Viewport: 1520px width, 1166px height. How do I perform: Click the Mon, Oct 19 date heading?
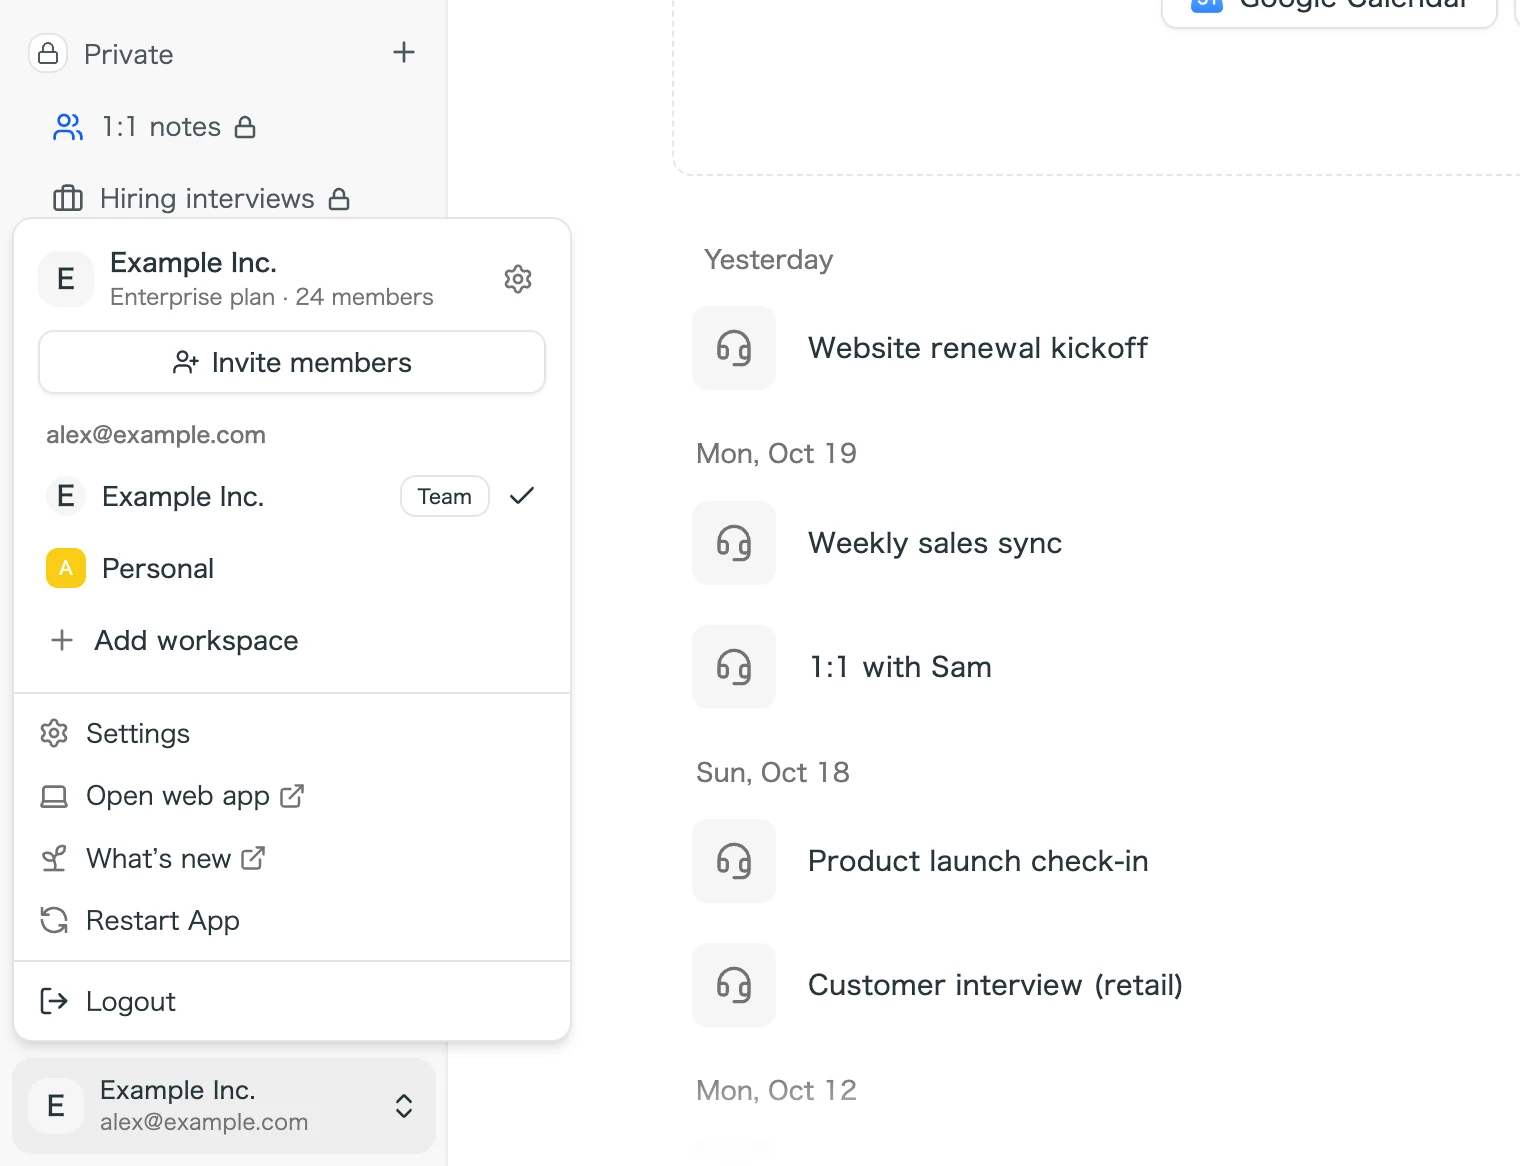coord(776,454)
